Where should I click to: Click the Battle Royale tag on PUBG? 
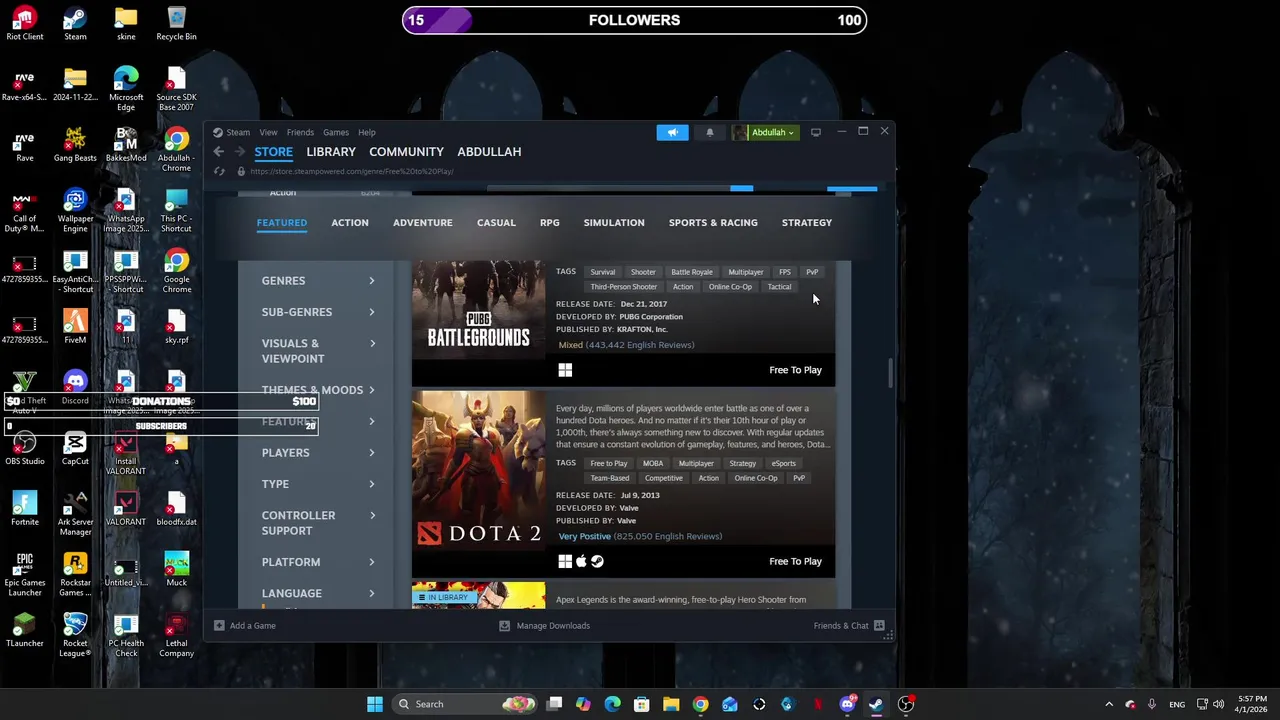tap(692, 272)
